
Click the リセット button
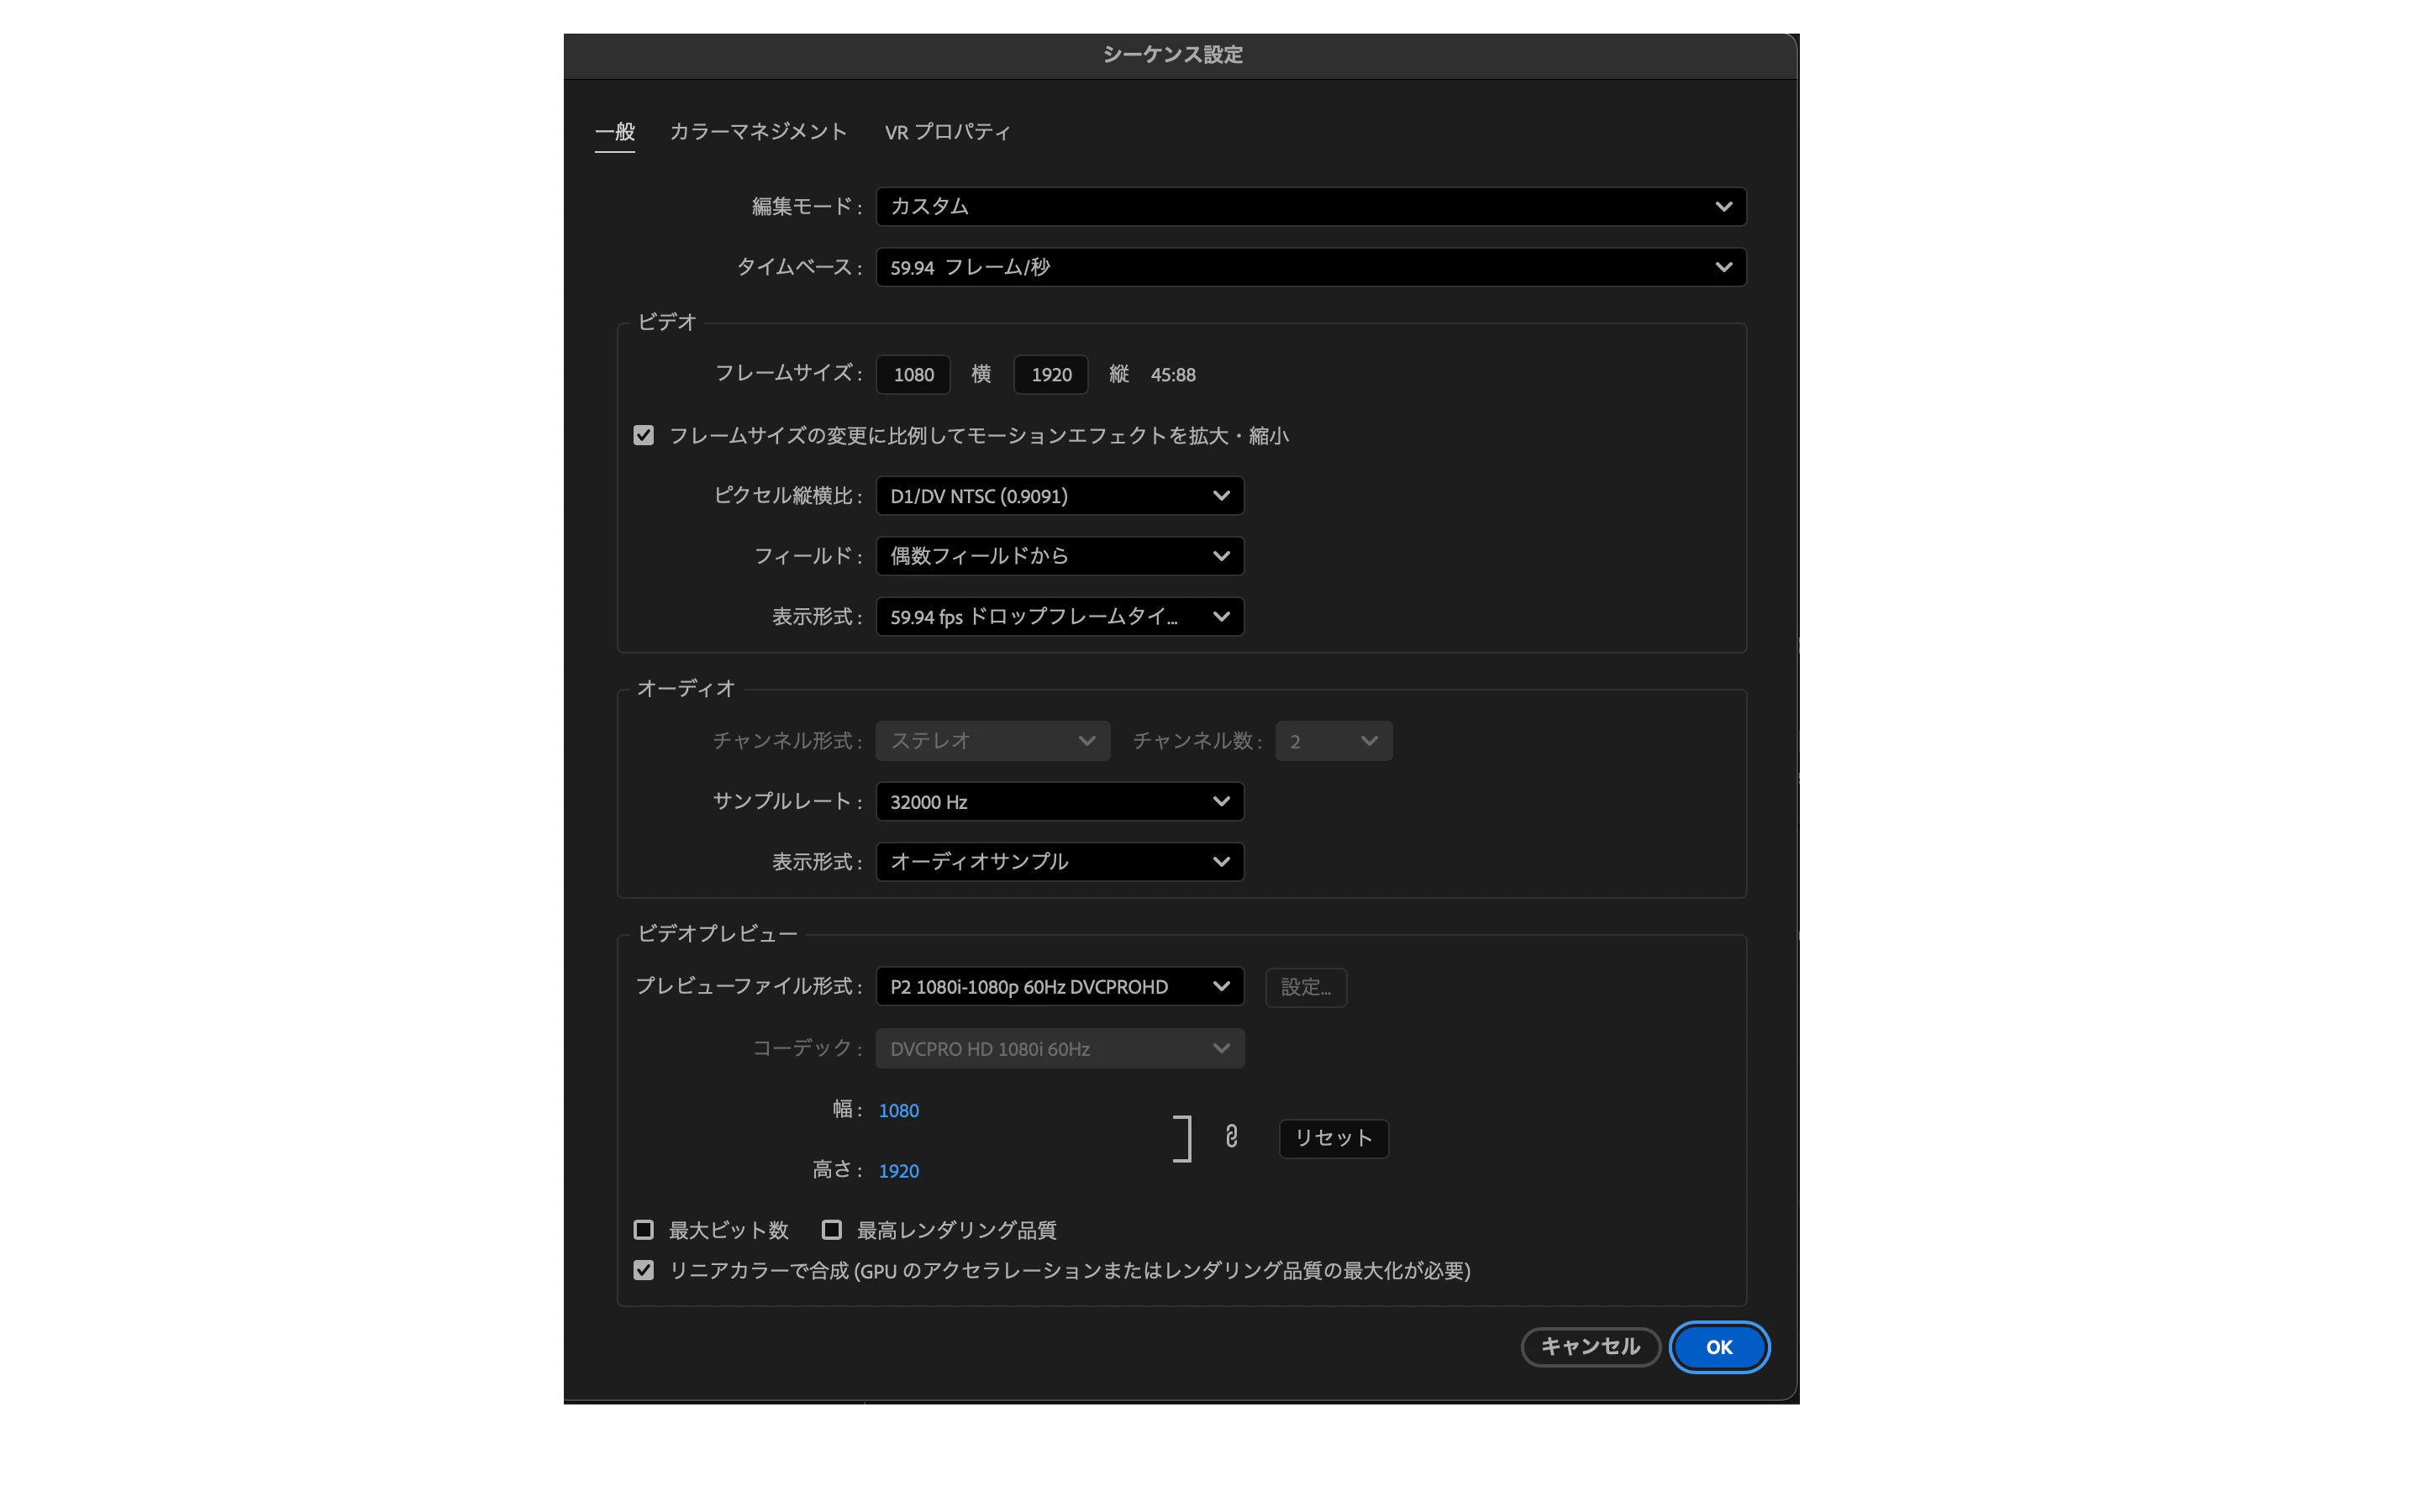click(x=1333, y=1138)
